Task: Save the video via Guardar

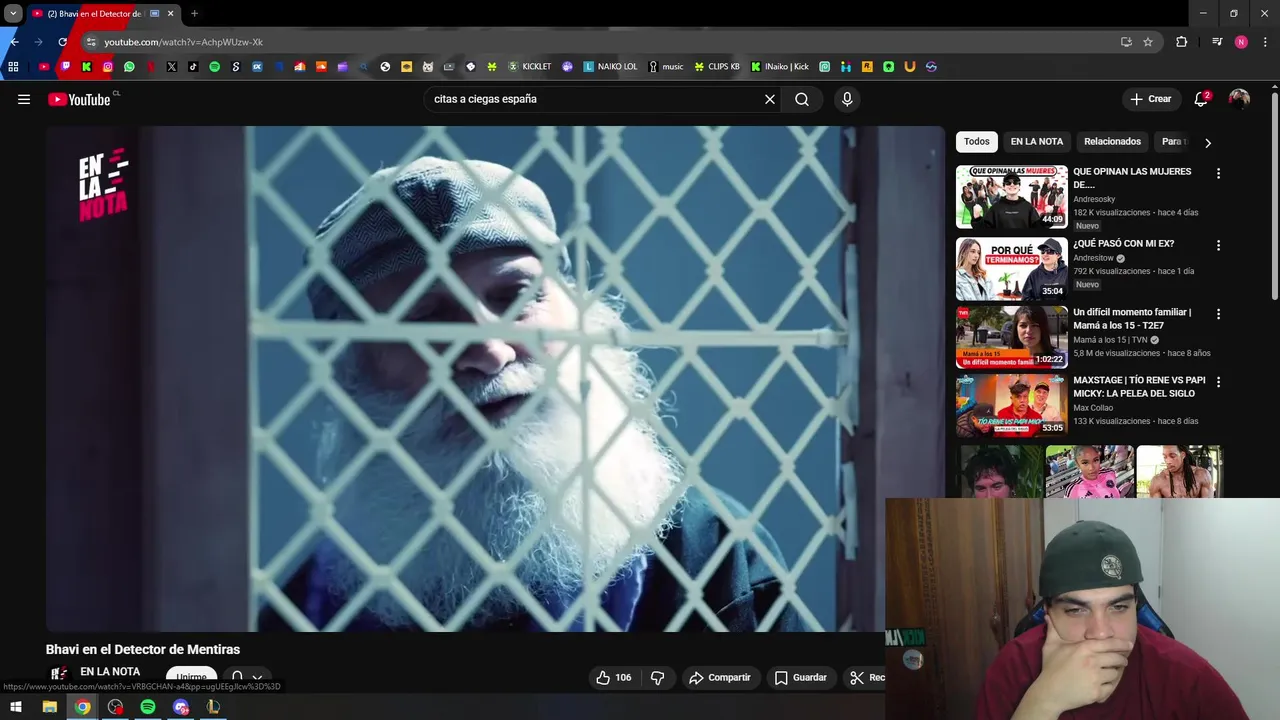Action: [801, 677]
